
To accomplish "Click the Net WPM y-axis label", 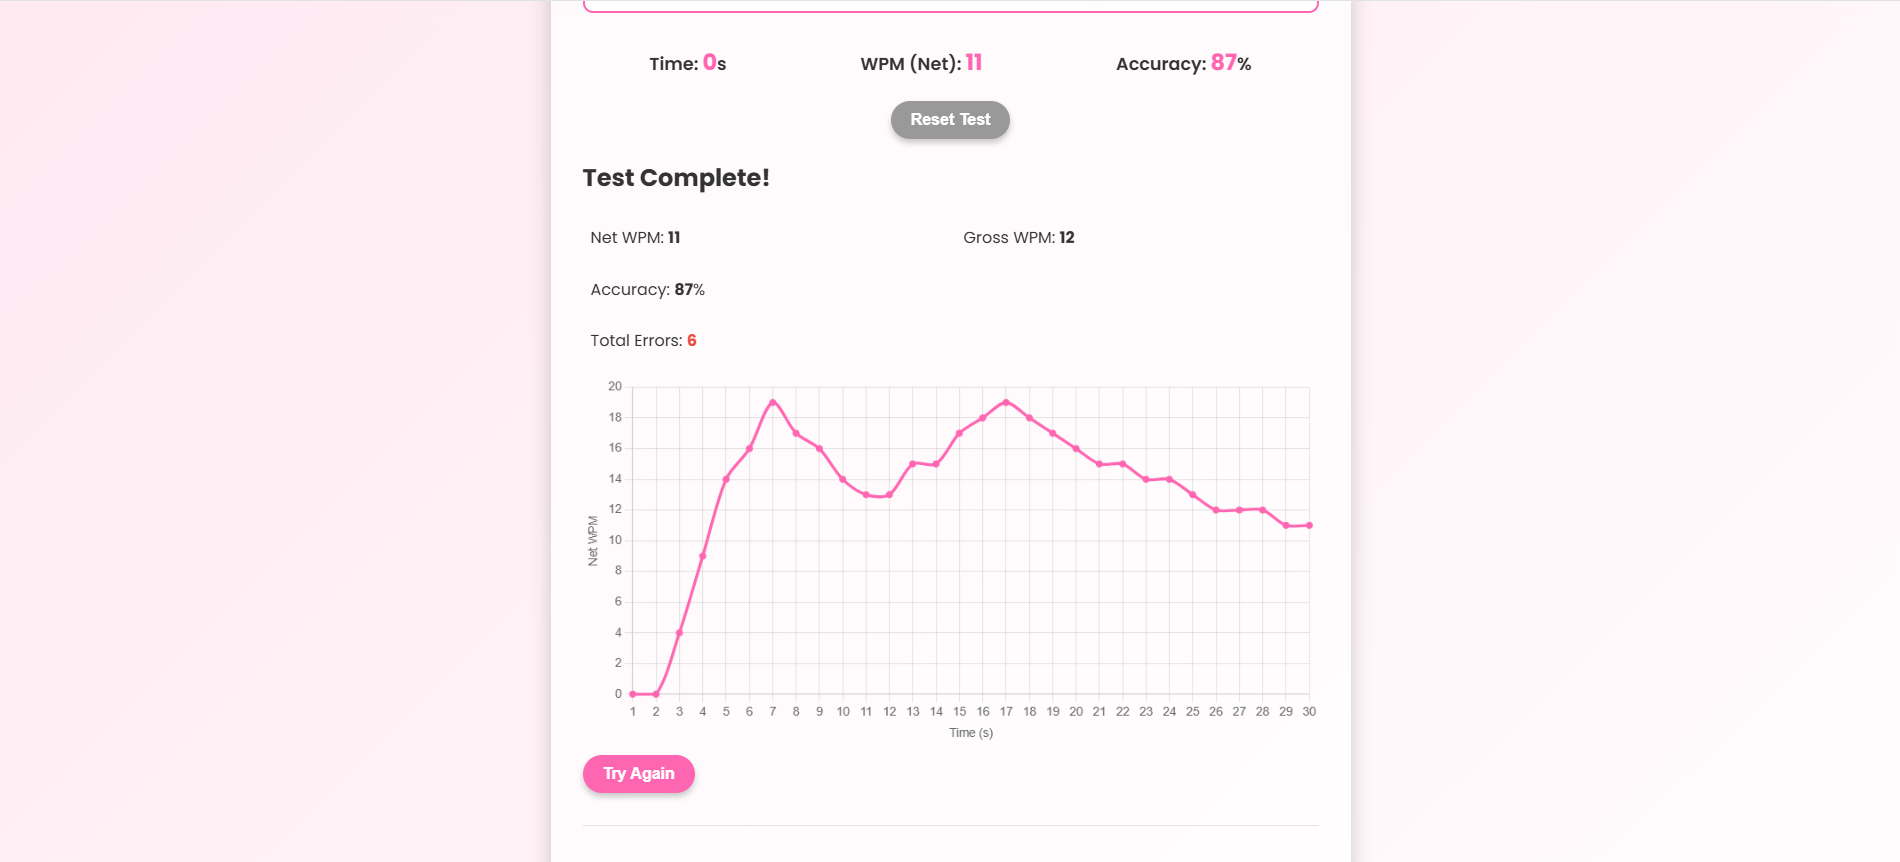I will tap(593, 541).
